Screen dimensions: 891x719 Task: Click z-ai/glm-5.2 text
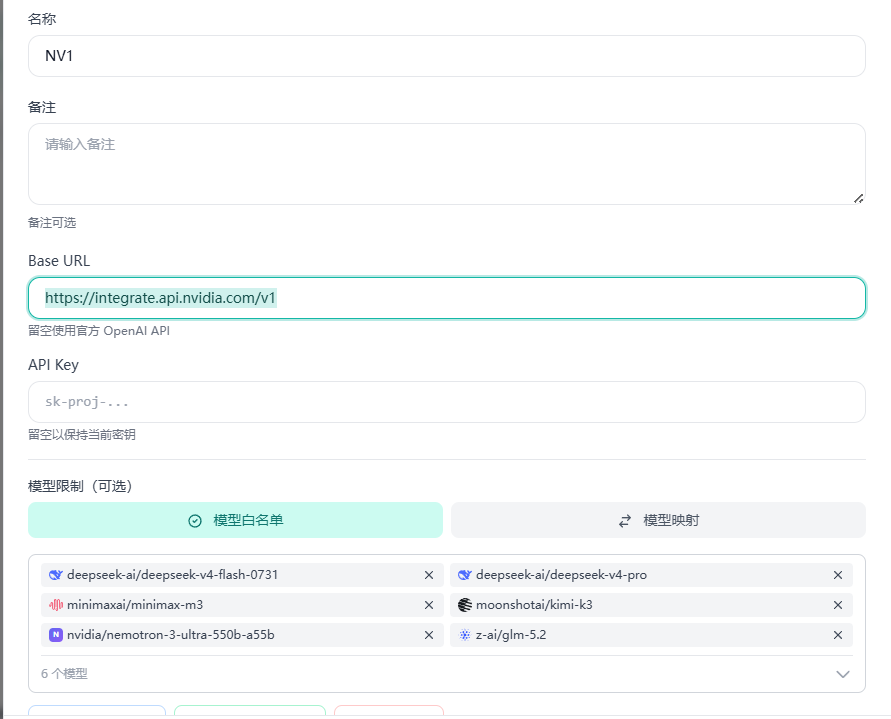[511, 635]
